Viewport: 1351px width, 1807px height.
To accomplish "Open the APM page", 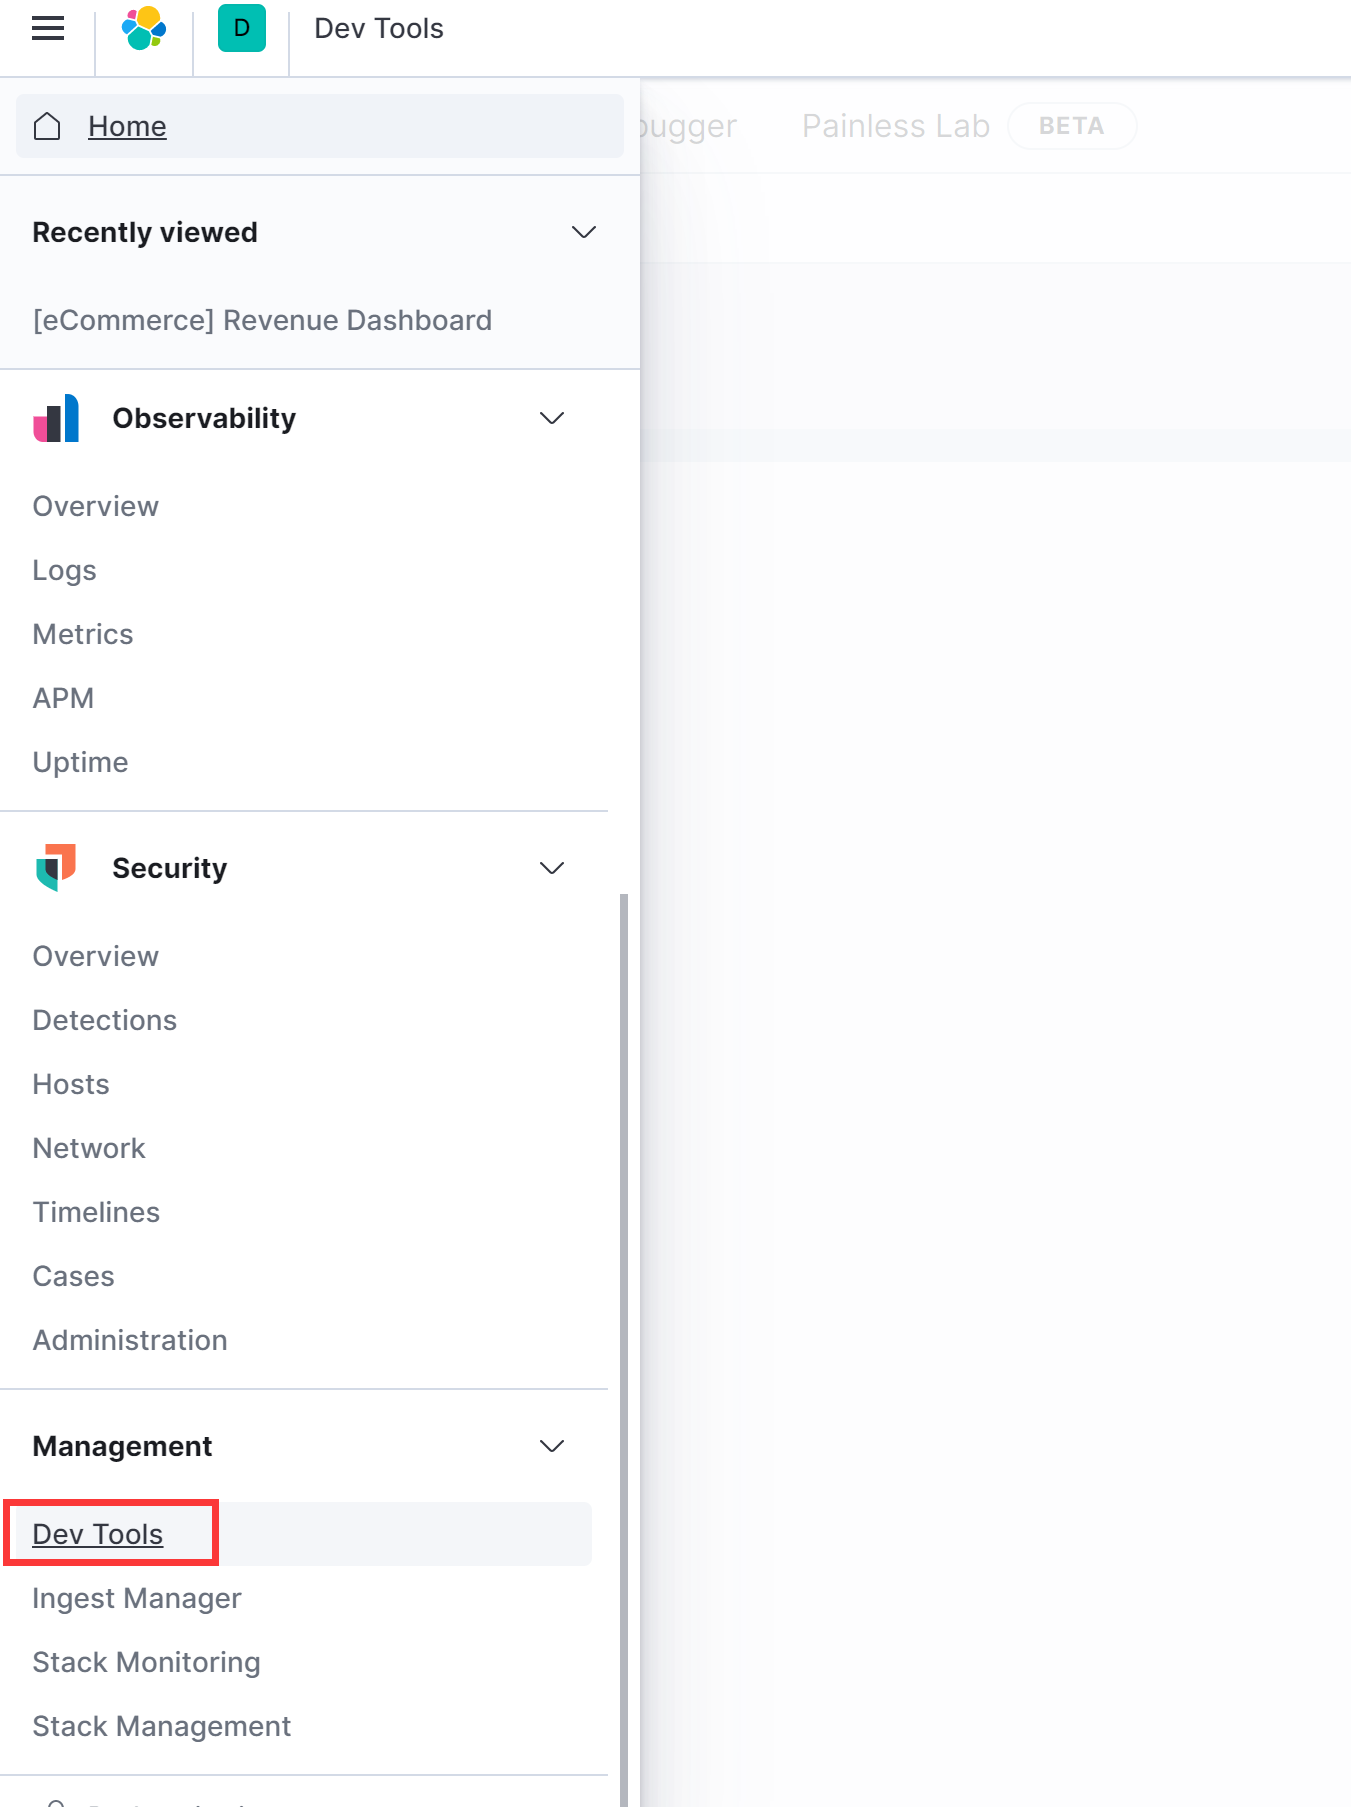I will [x=63, y=698].
